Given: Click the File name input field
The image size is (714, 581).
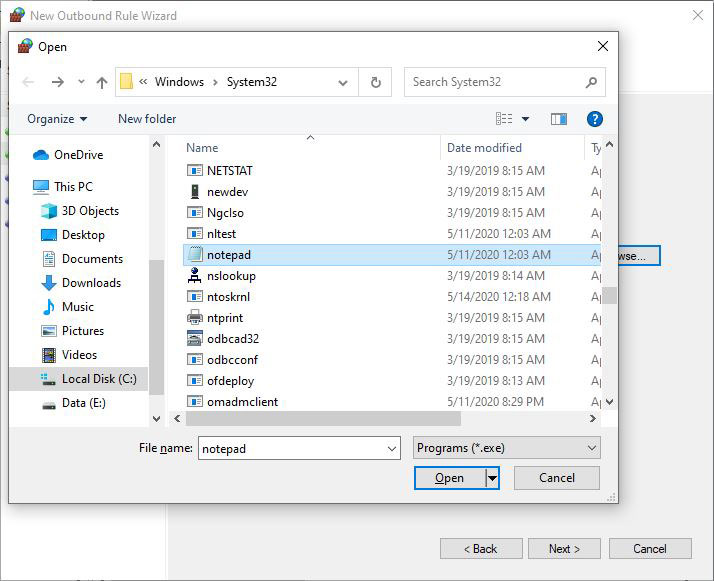Looking at the screenshot, I should pos(299,448).
